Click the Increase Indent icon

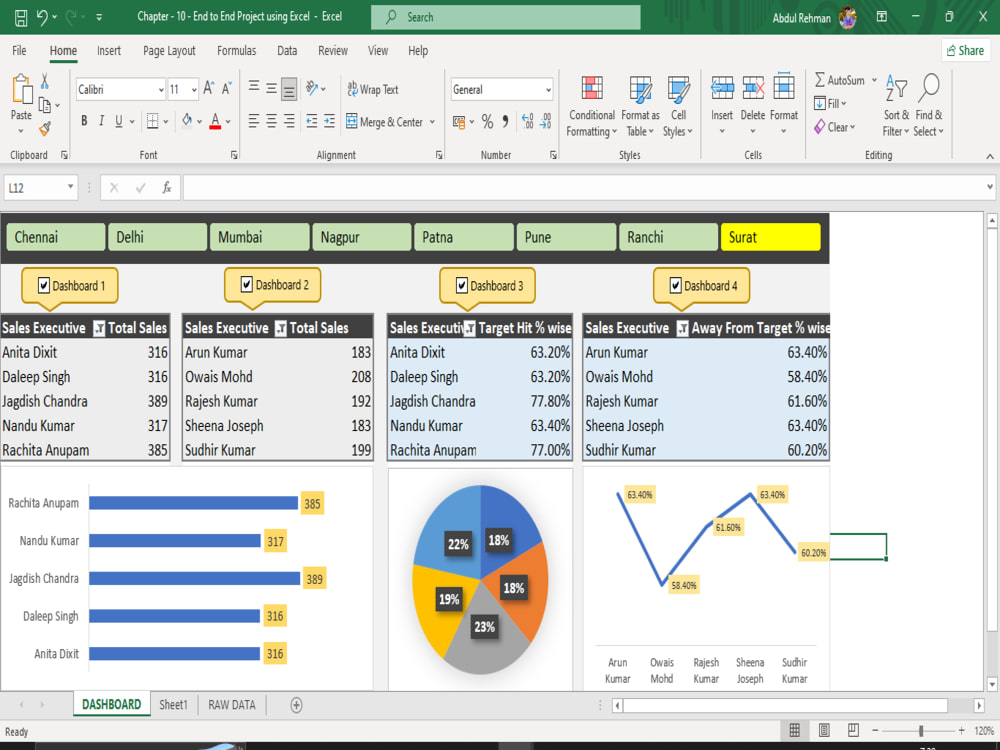pos(329,121)
